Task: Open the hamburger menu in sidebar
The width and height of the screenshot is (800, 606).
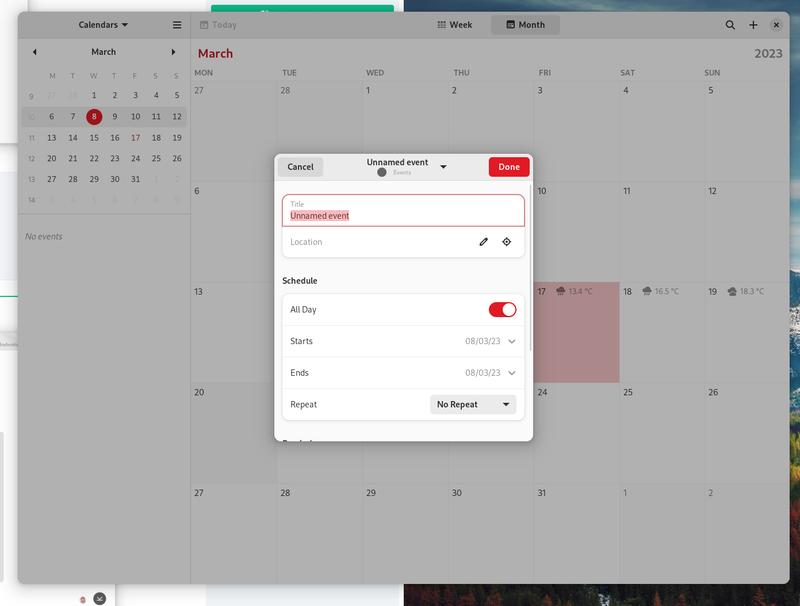Action: coord(177,24)
